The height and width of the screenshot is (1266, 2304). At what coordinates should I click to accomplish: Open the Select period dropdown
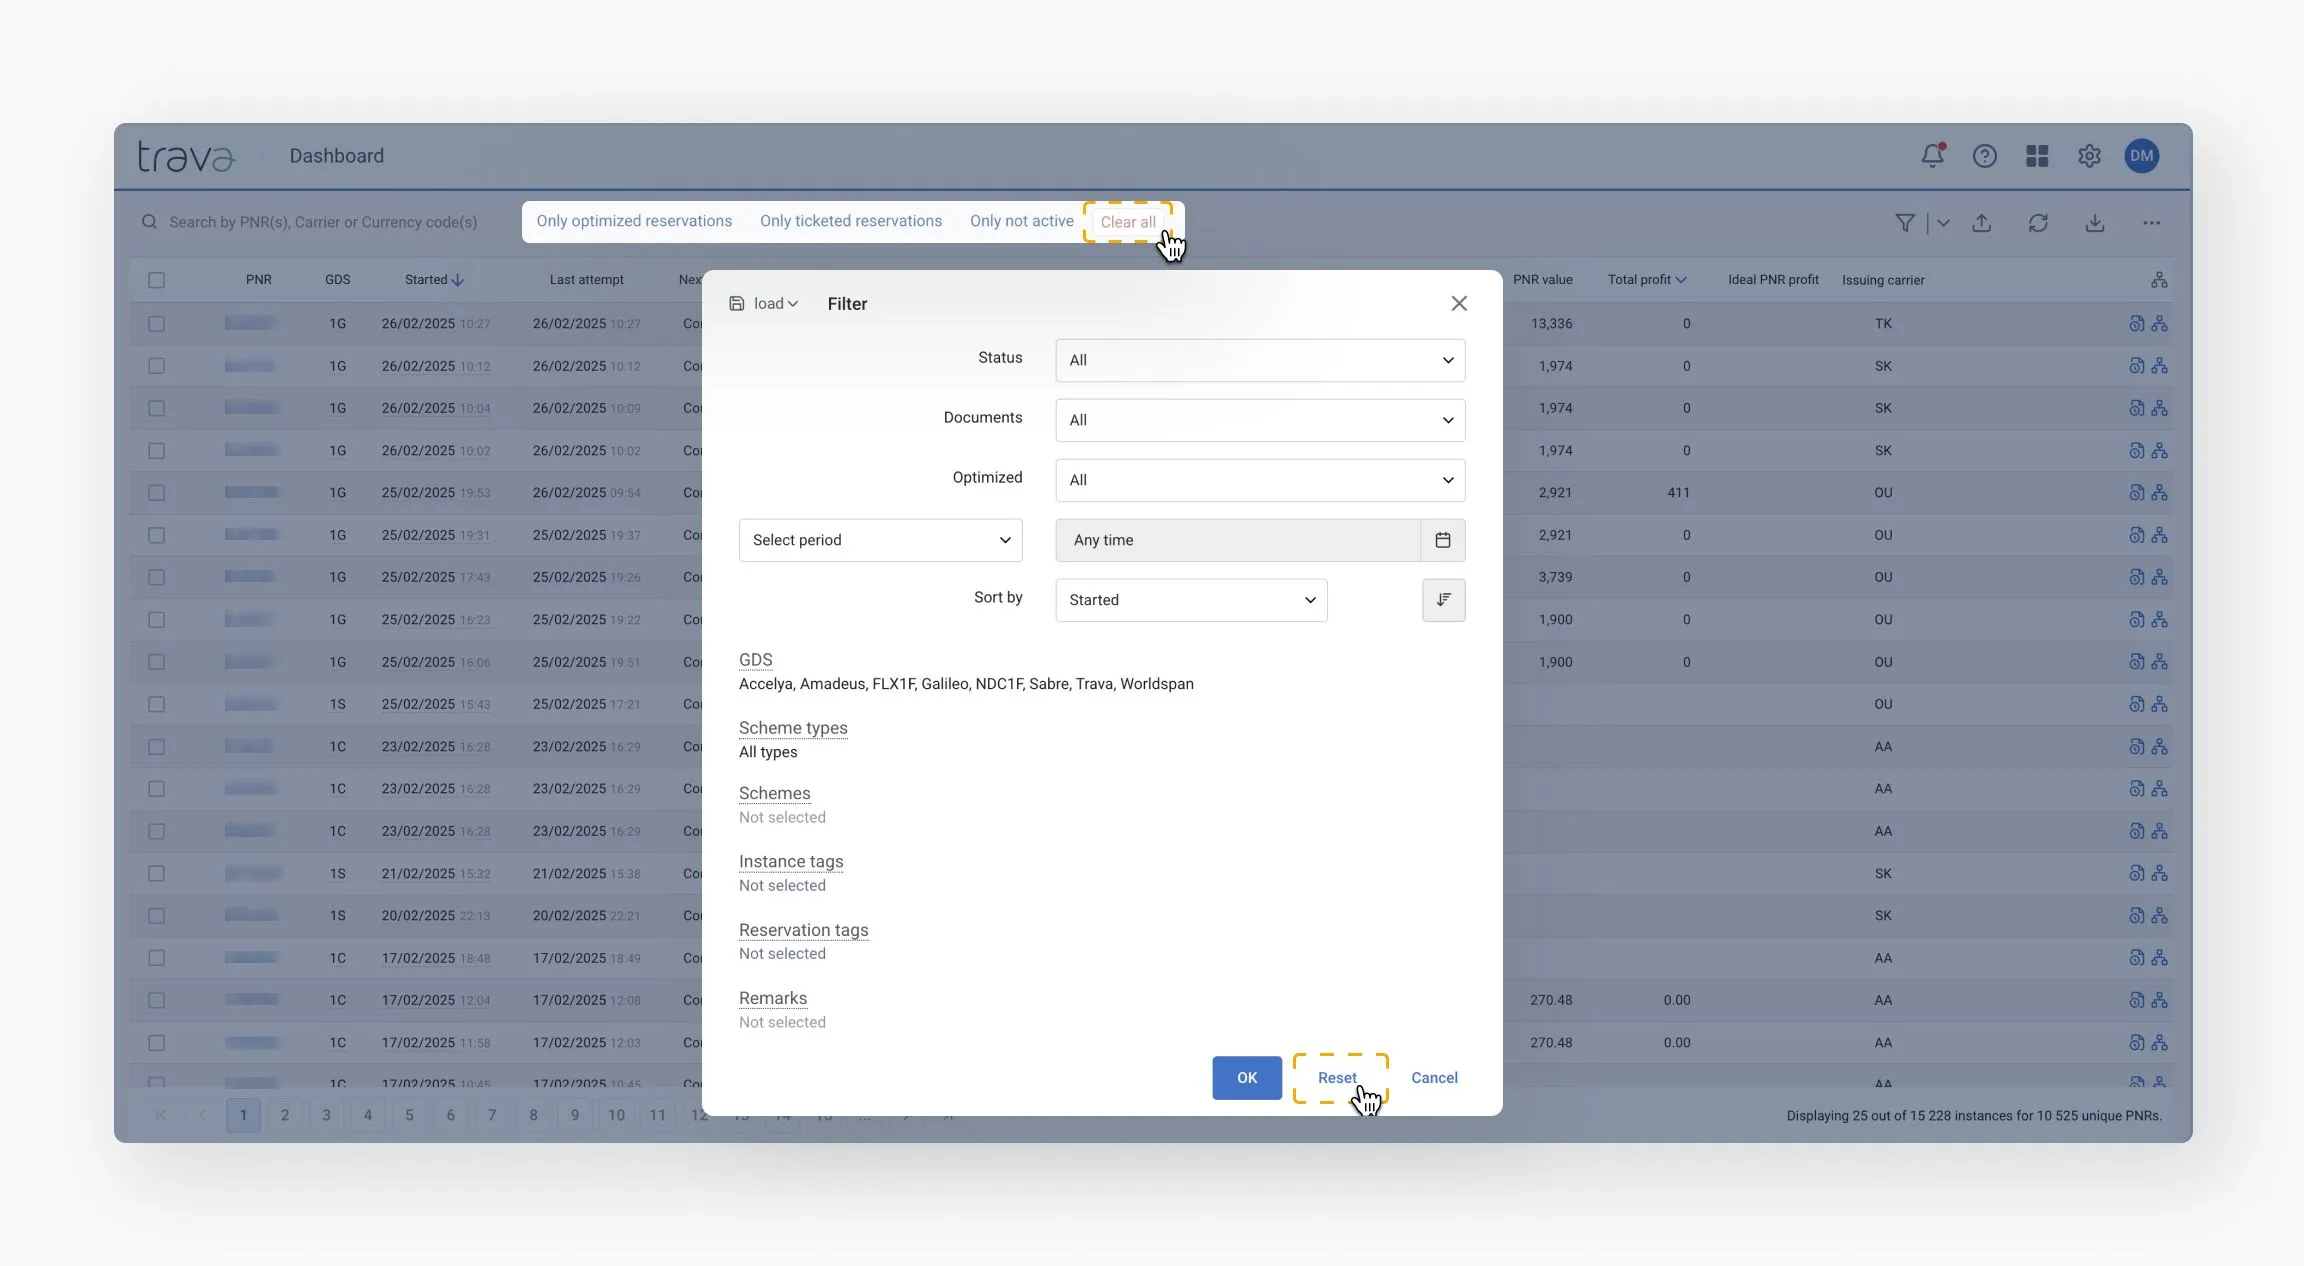(880, 540)
